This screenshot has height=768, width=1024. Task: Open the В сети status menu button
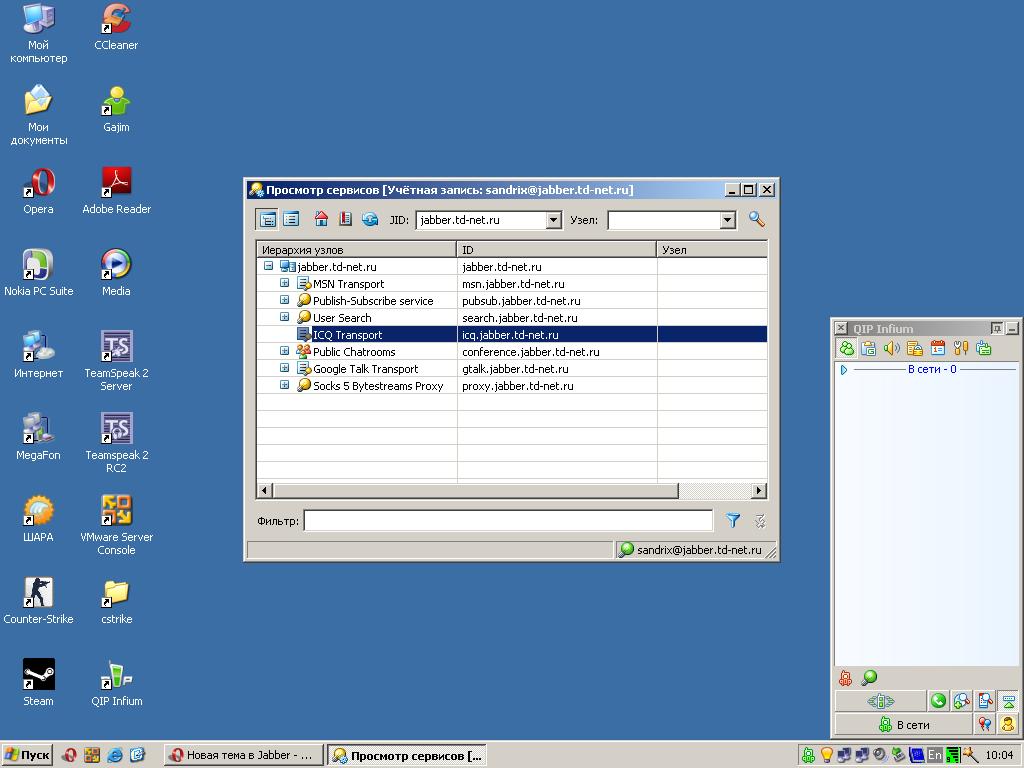point(904,724)
